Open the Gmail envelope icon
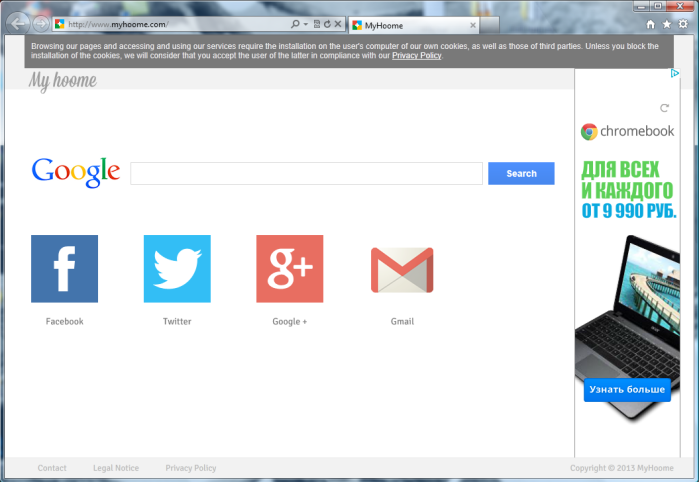 coord(402,270)
